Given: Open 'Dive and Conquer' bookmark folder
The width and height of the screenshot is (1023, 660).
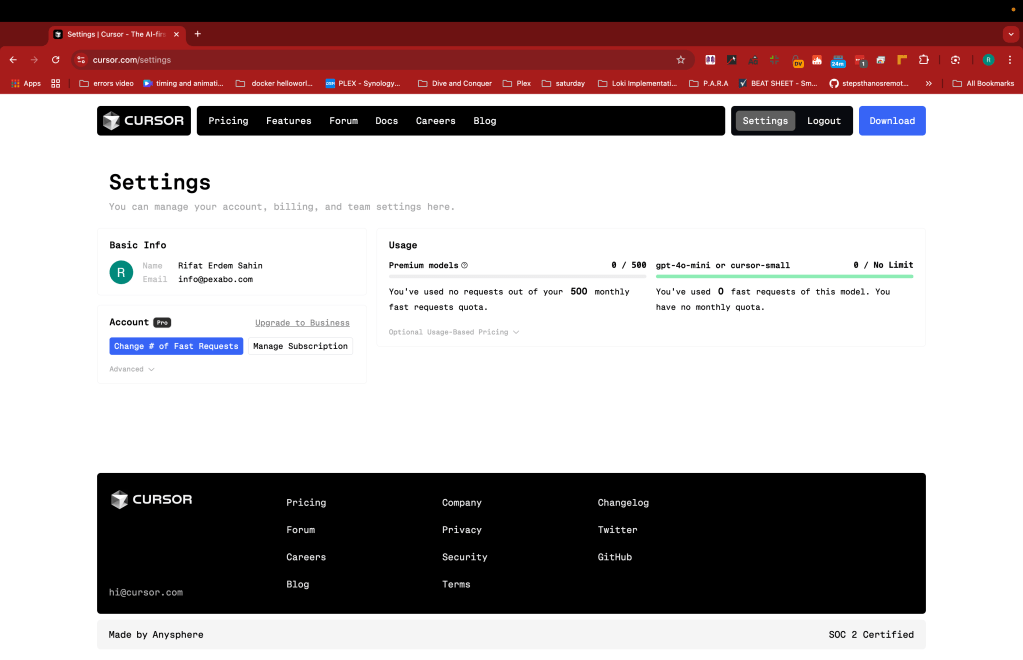Looking at the screenshot, I should point(455,83).
